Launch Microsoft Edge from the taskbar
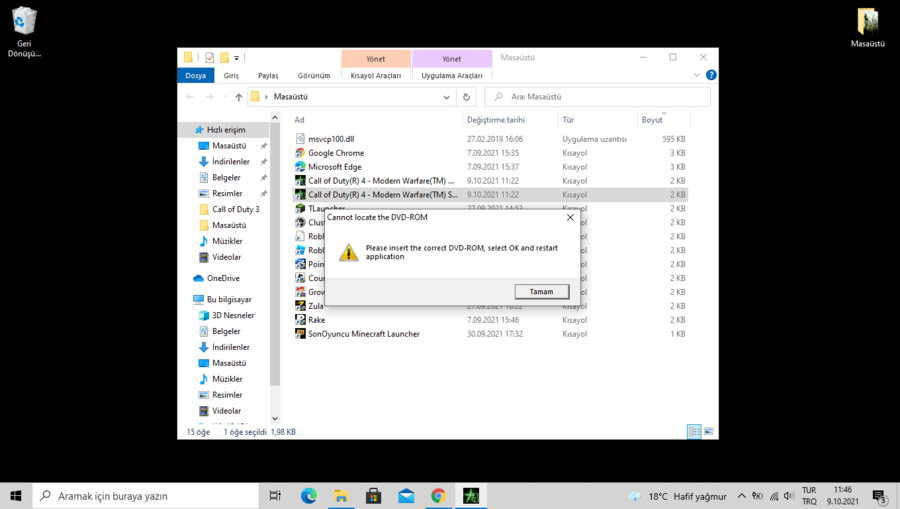 [309, 496]
